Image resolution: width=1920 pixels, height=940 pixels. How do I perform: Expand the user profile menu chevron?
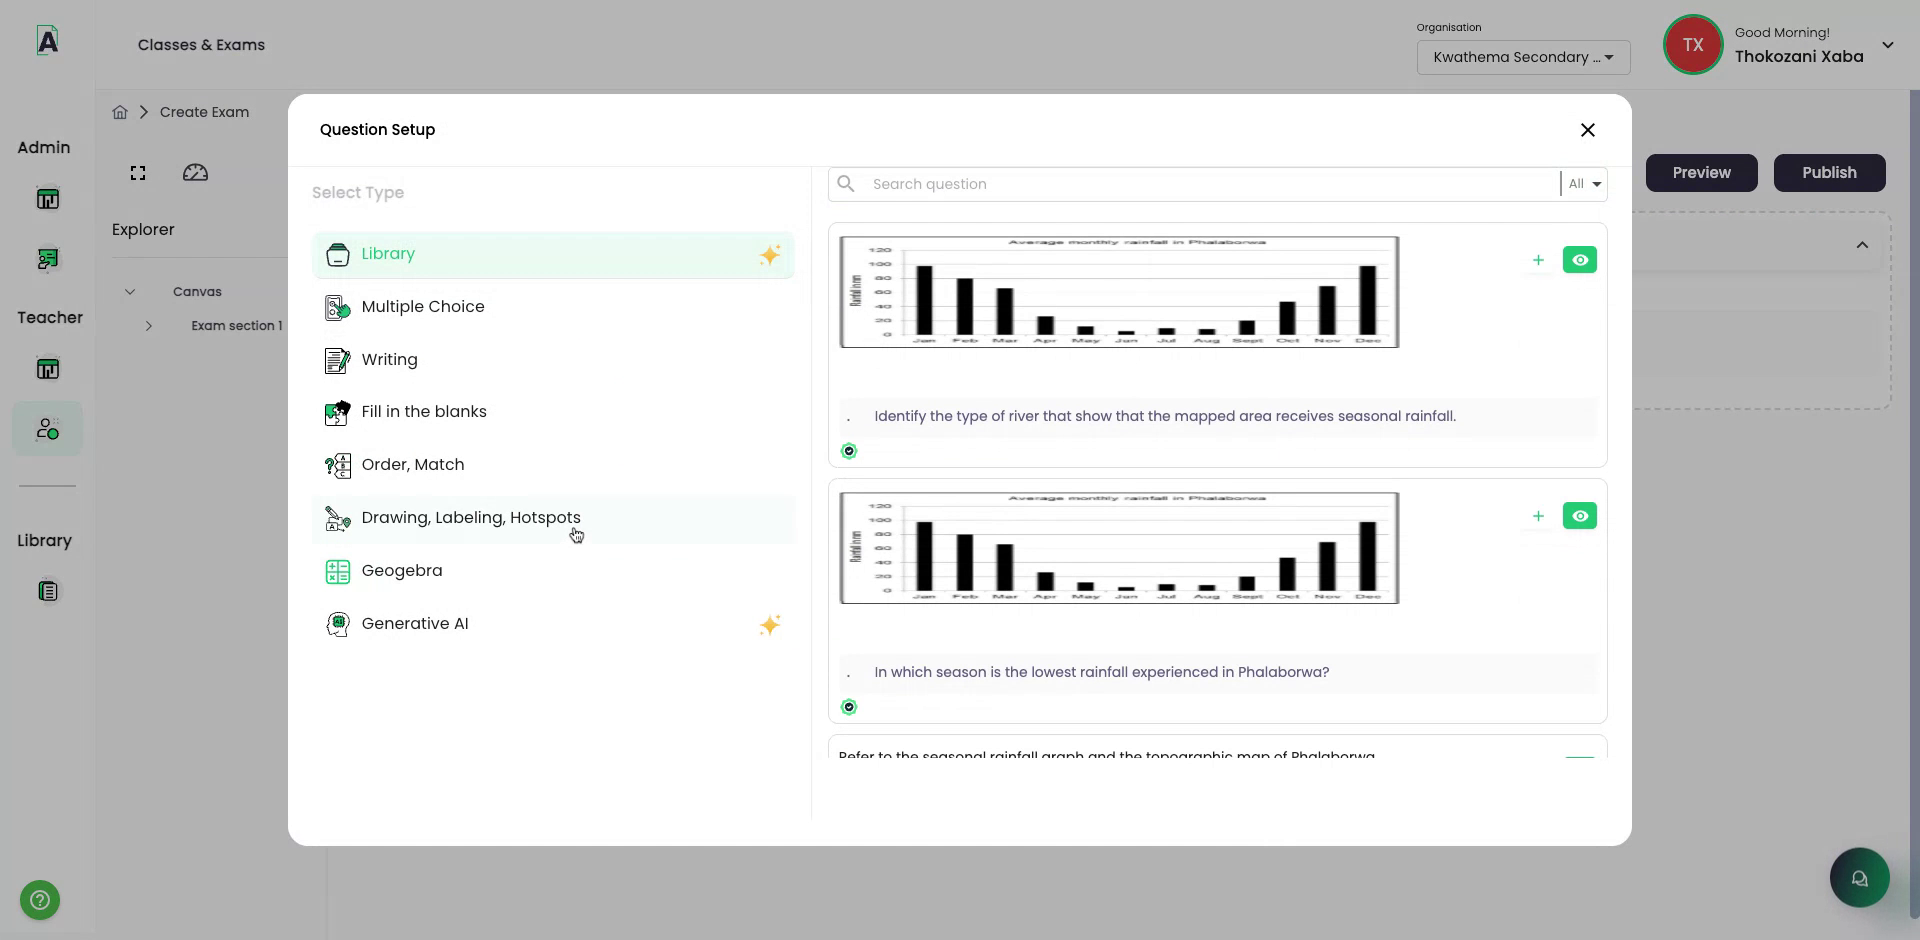[1887, 45]
